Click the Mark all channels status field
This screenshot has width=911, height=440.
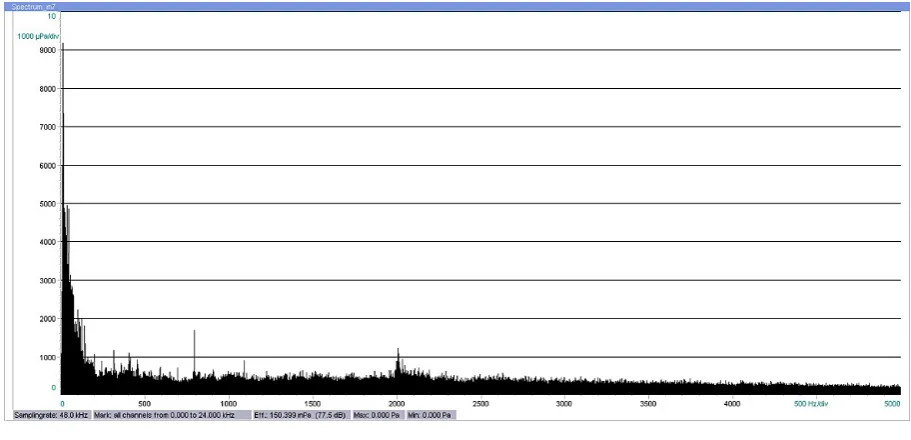171,416
